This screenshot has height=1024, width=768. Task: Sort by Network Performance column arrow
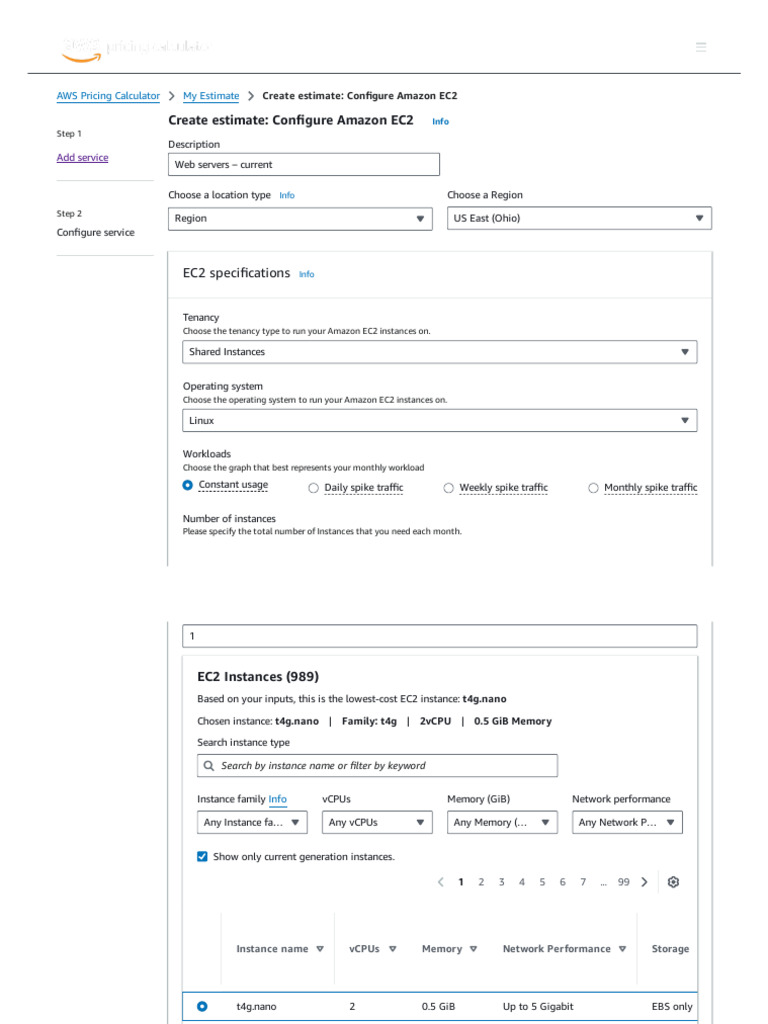(x=622, y=949)
